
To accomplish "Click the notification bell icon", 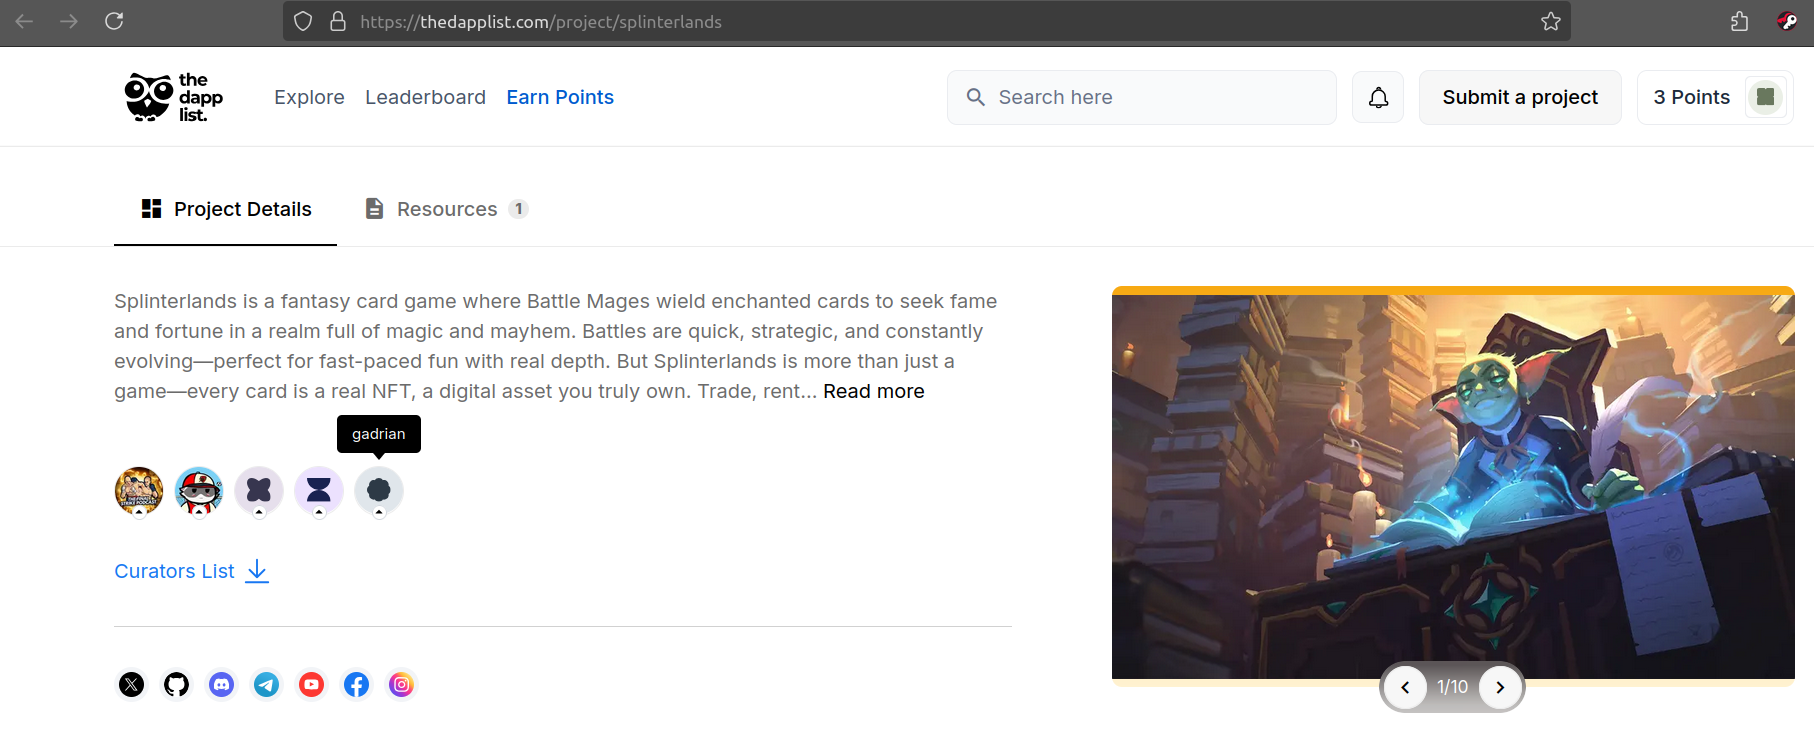I will pos(1378,97).
